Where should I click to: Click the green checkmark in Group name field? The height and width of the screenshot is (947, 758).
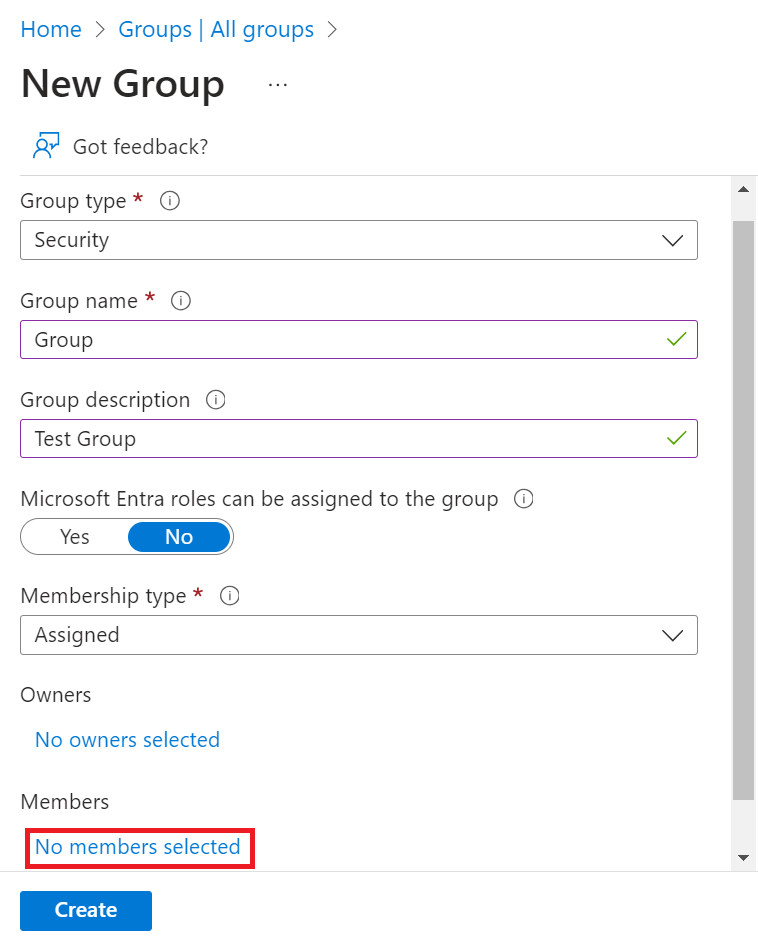pos(676,340)
